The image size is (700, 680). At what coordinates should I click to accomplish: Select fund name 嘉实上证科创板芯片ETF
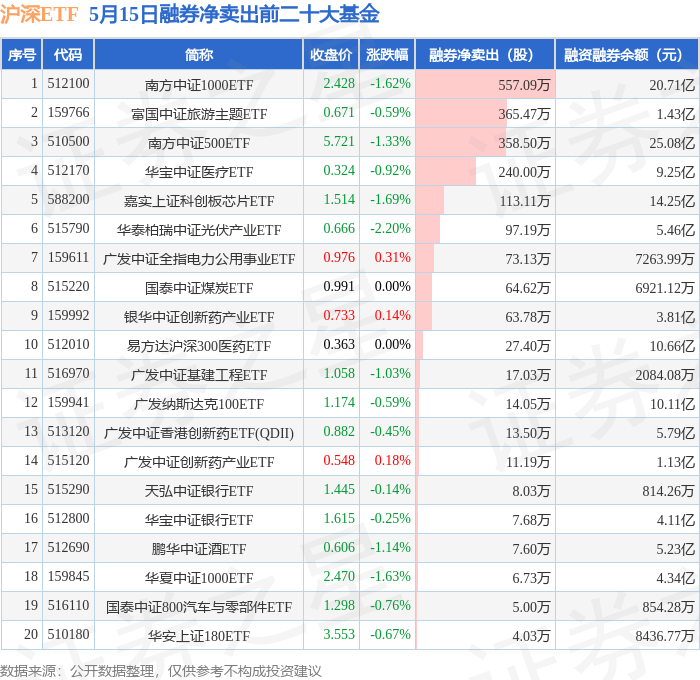click(x=199, y=201)
